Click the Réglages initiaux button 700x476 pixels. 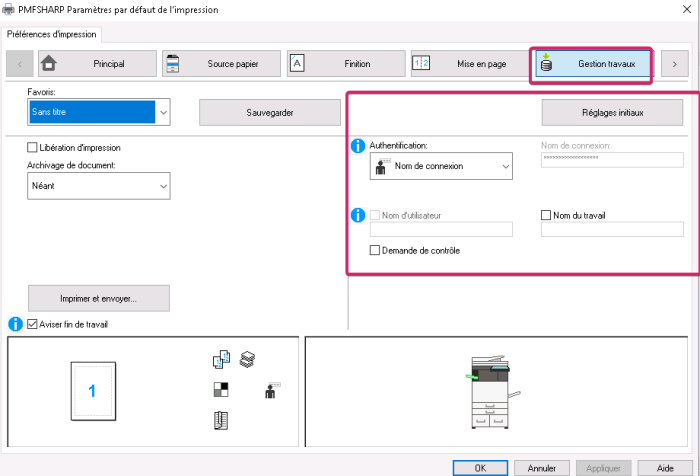613,112
